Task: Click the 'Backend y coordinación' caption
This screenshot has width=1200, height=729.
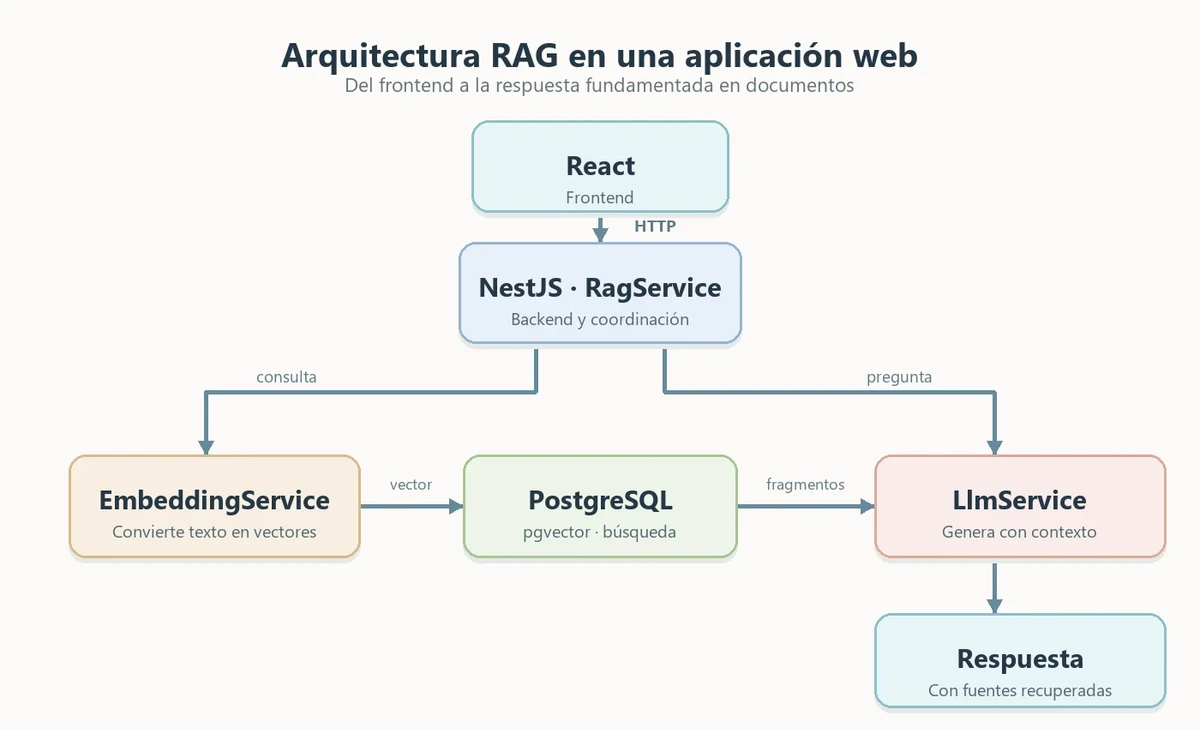Action: (x=600, y=320)
